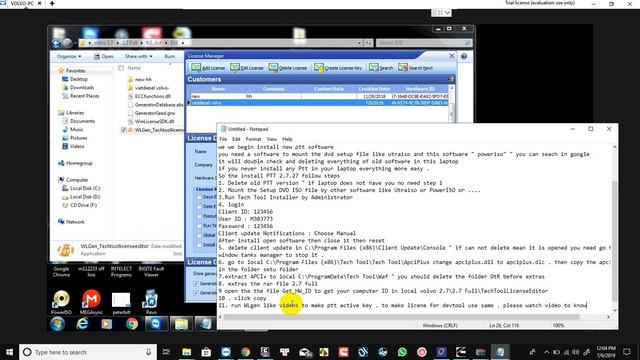The height and width of the screenshot is (360, 640).
Task: Switch to the VOLVO-PC tab
Action: (21, 3)
